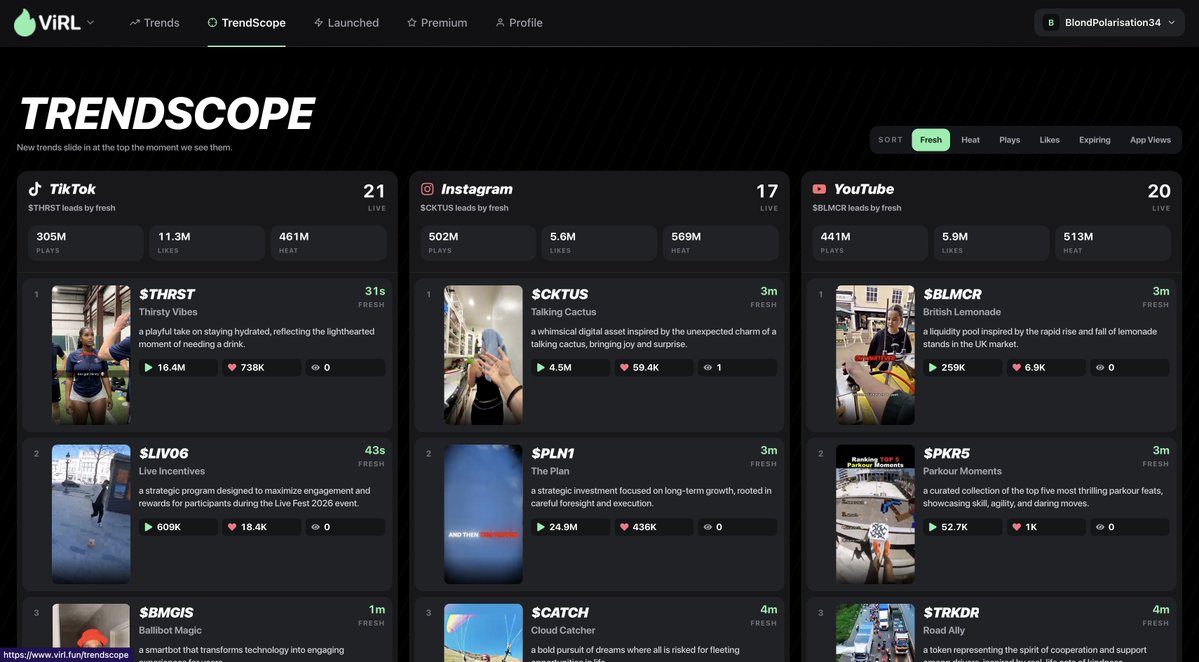Click the TikTok 305M plays stat

(x=86, y=243)
